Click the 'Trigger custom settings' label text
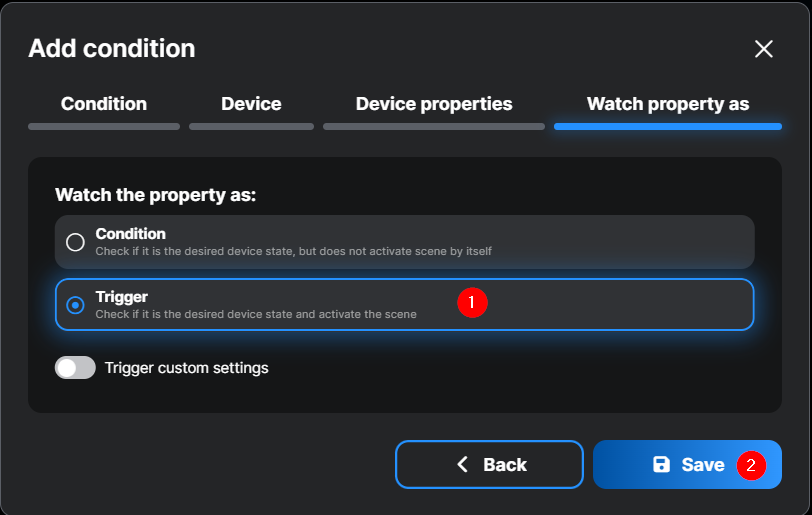The image size is (812, 515). (x=187, y=368)
